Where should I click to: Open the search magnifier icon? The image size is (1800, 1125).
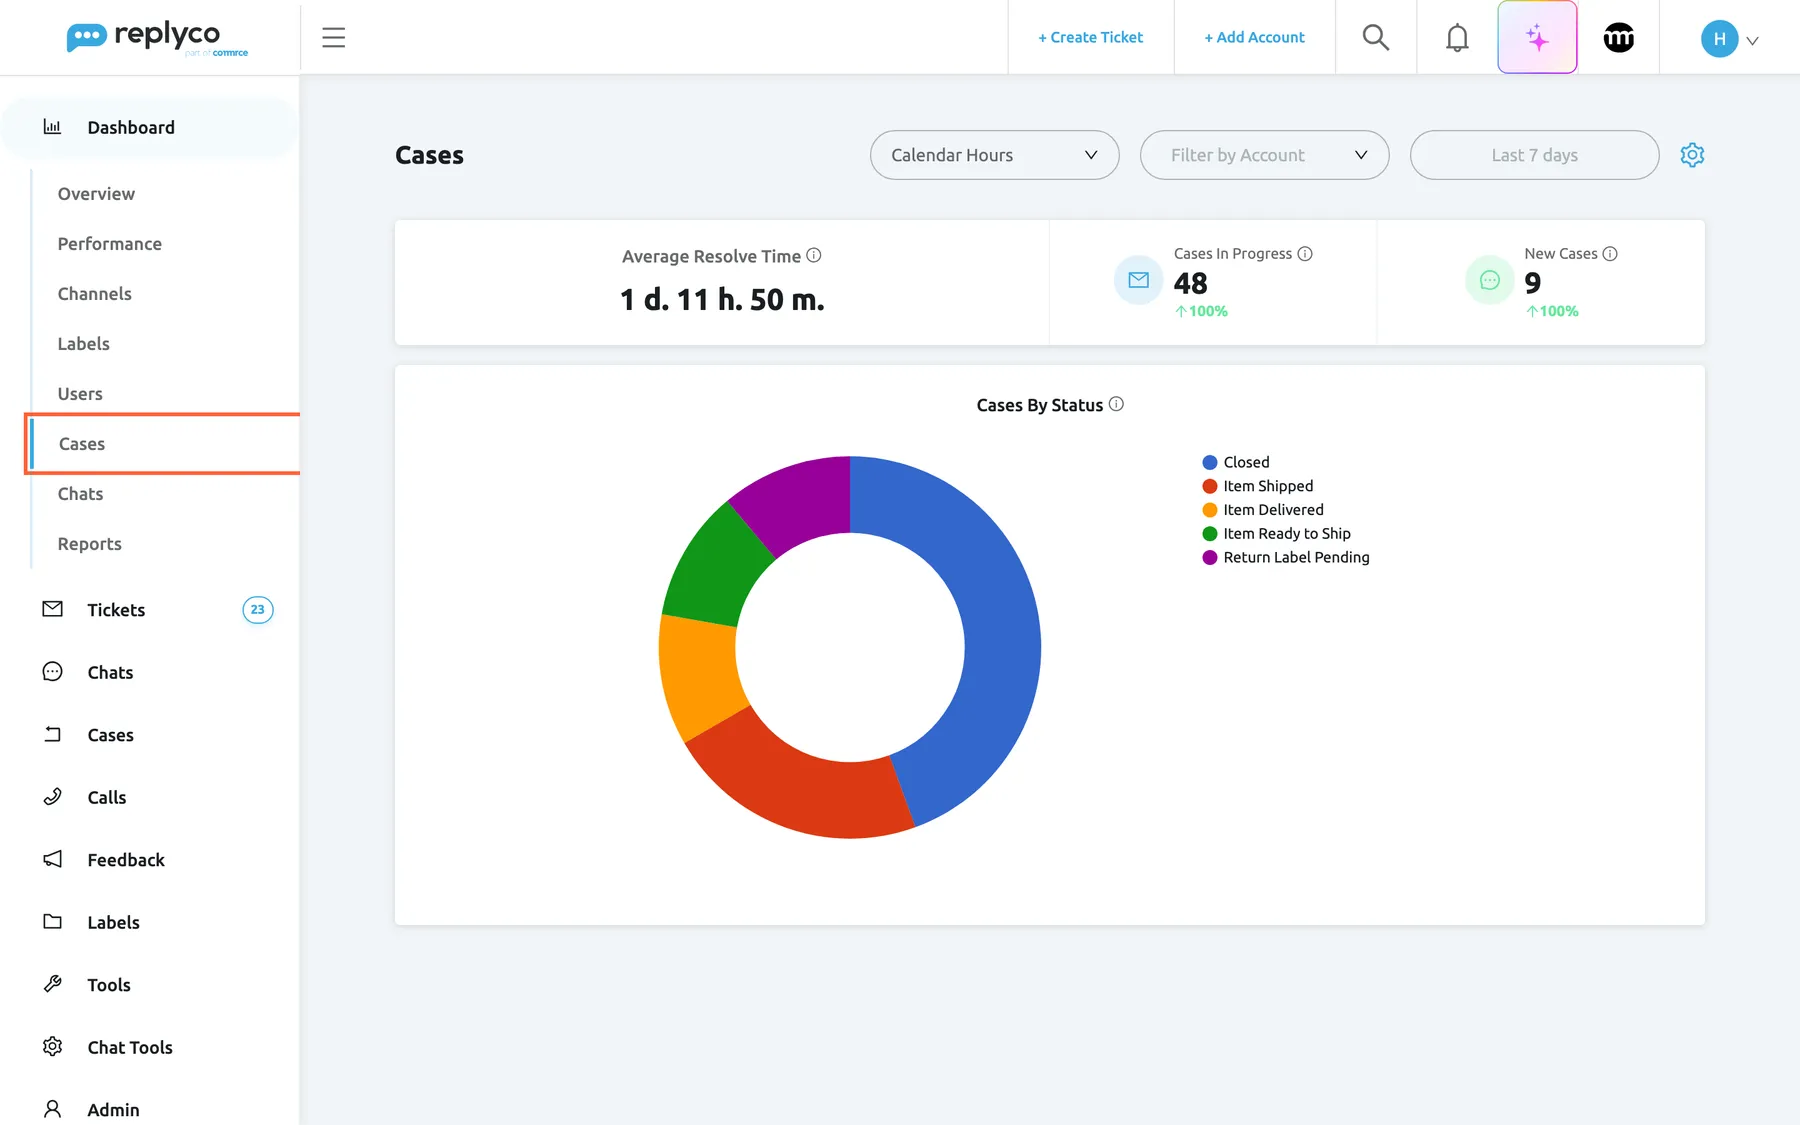point(1376,37)
